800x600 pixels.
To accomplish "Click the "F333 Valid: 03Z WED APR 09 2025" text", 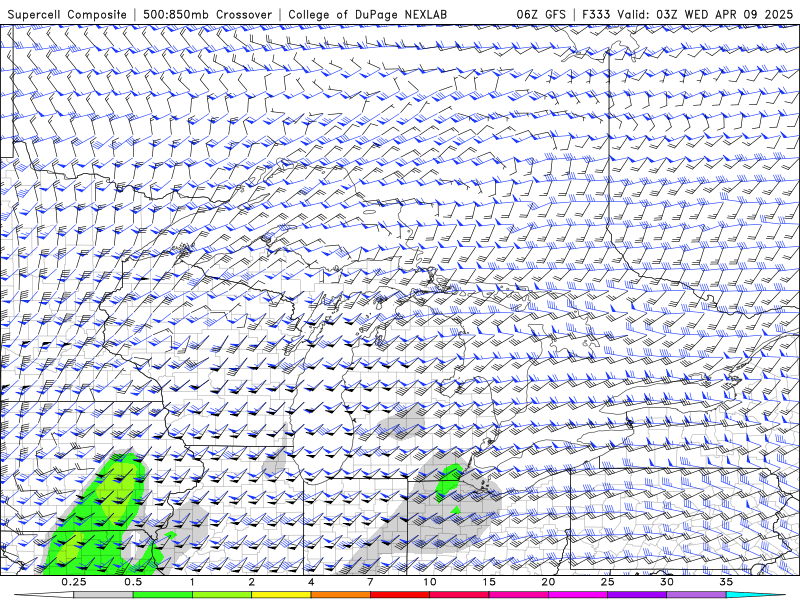I will (687, 14).
